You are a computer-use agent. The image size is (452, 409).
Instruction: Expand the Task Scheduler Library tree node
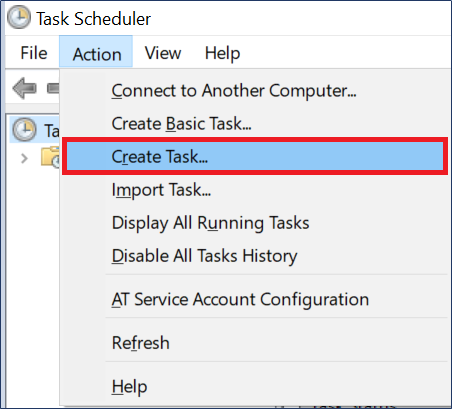[x=24, y=158]
